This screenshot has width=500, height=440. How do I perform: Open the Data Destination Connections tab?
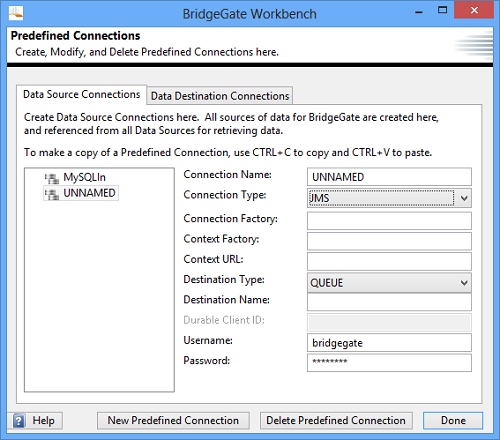220,96
